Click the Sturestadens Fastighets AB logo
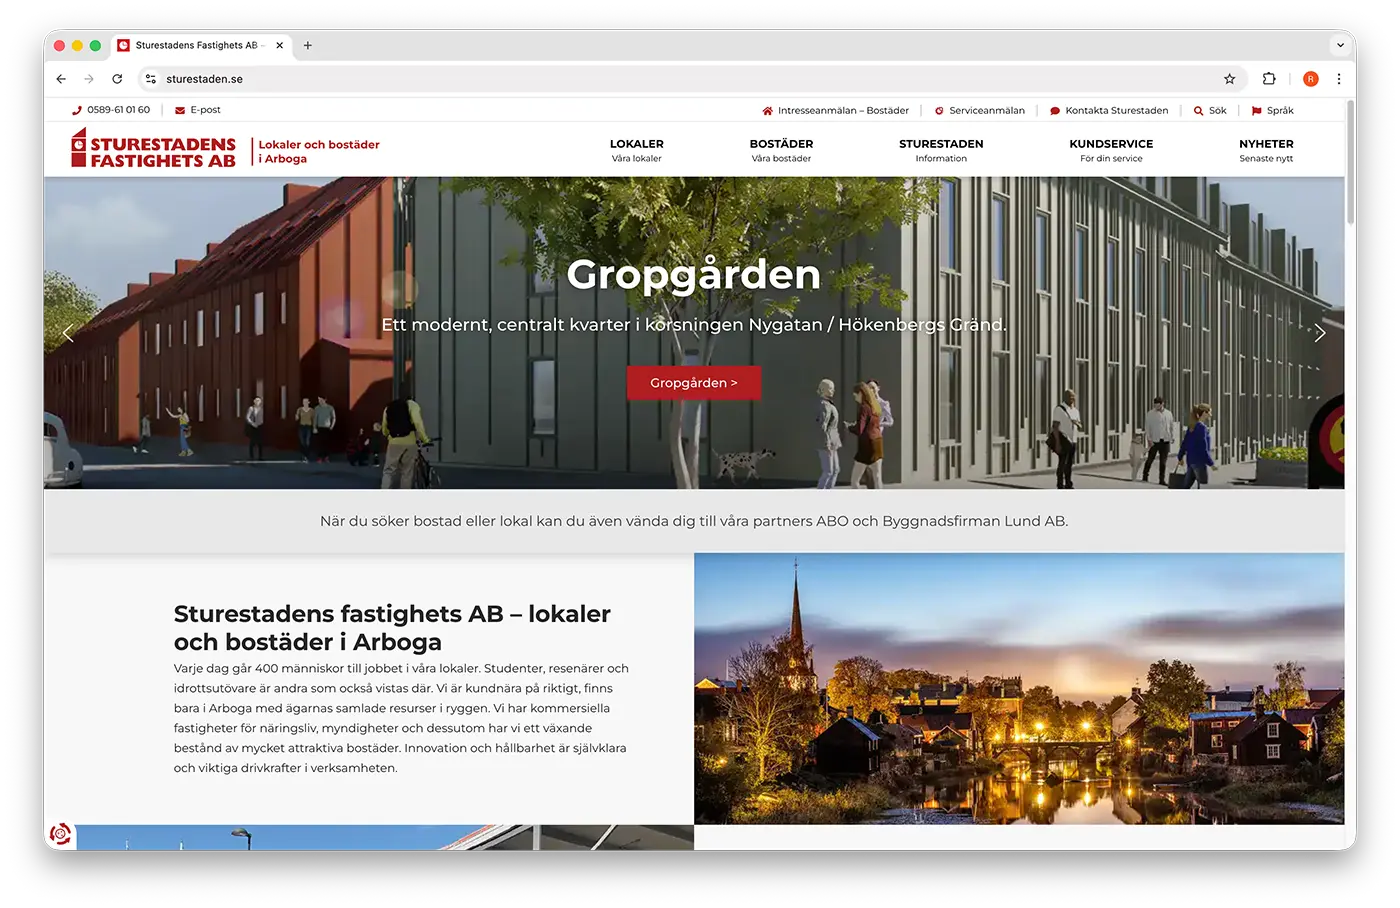The image size is (1400, 908). click(153, 148)
